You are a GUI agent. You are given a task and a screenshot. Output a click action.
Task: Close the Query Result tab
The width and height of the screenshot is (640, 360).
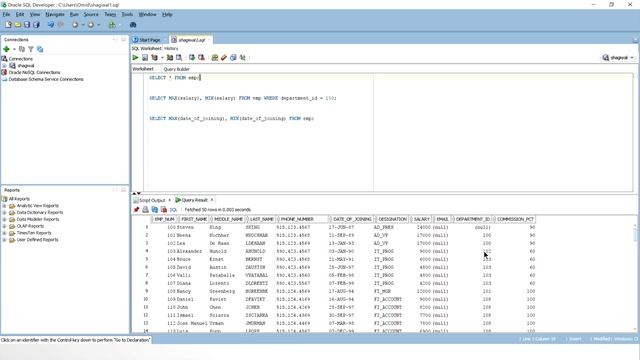click(212, 200)
